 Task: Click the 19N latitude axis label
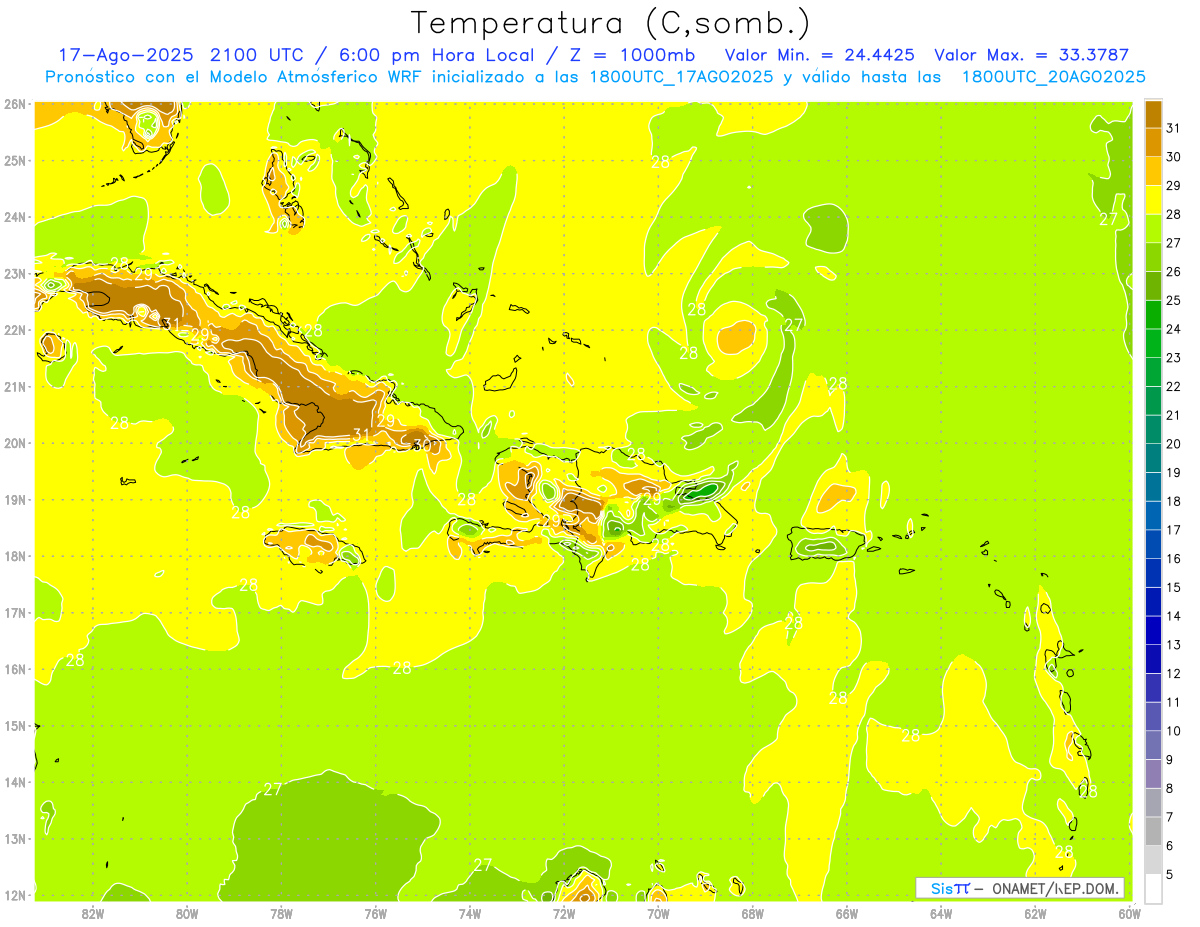pyautogui.click(x=14, y=499)
